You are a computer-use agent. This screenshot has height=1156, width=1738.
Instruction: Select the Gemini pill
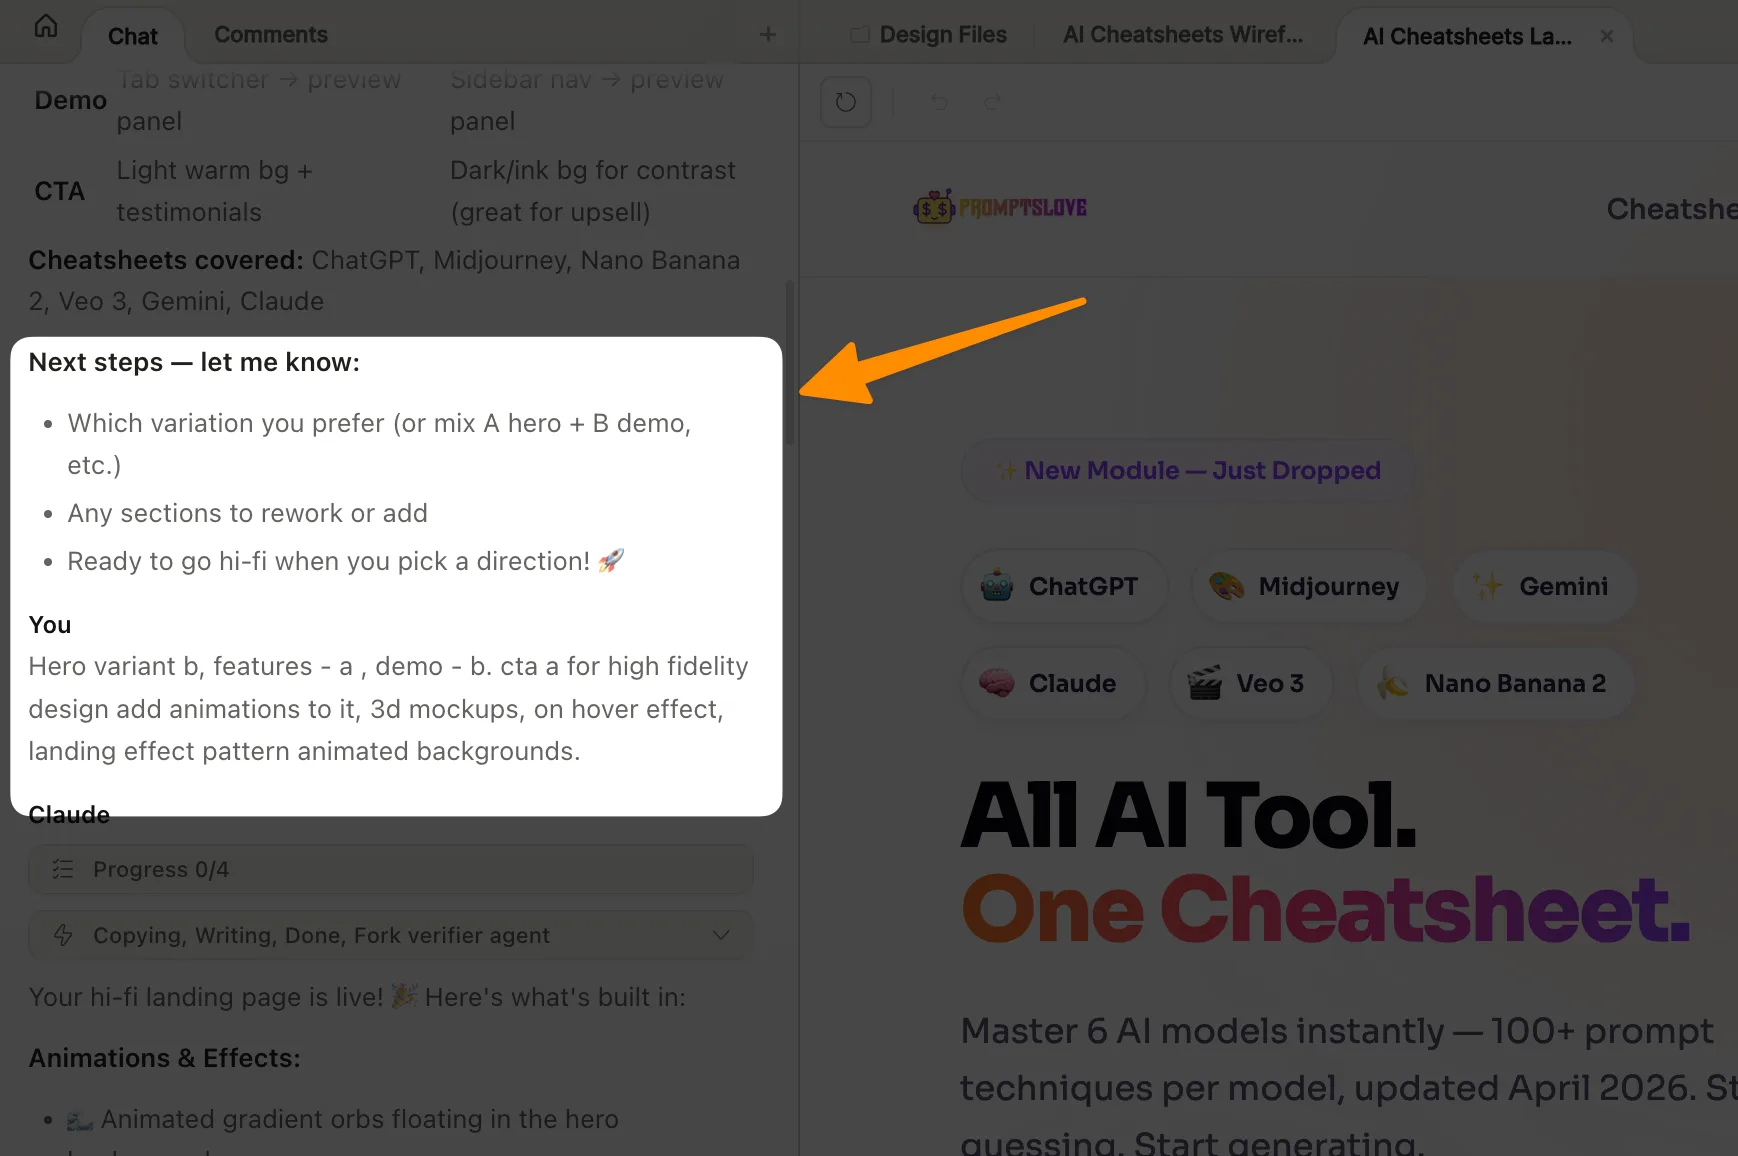tap(1544, 587)
